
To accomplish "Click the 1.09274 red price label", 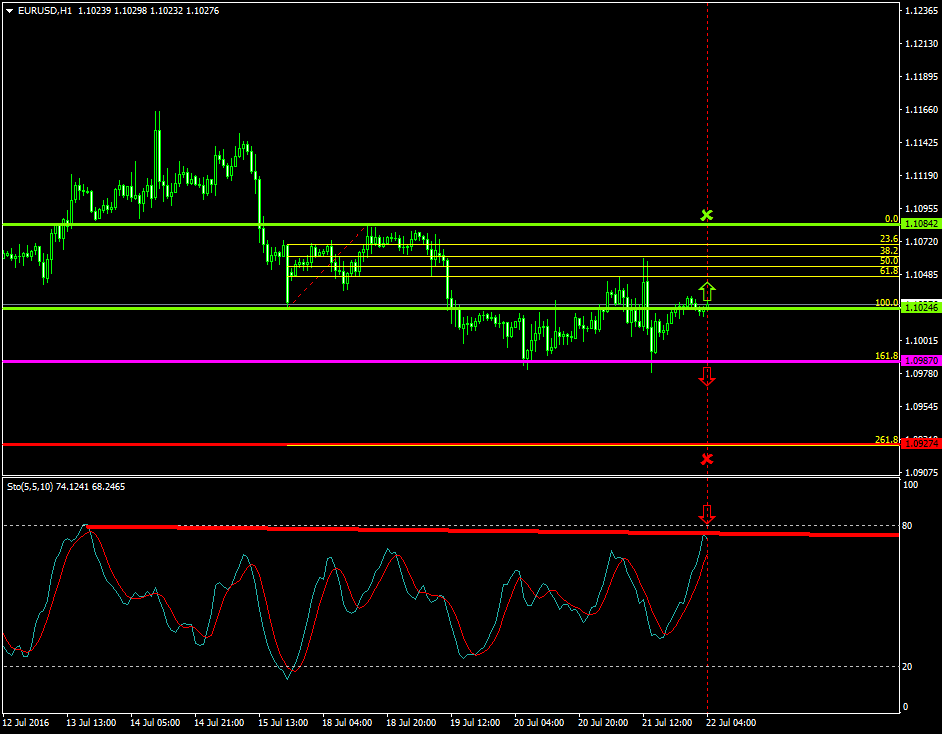I will tap(920, 442).
